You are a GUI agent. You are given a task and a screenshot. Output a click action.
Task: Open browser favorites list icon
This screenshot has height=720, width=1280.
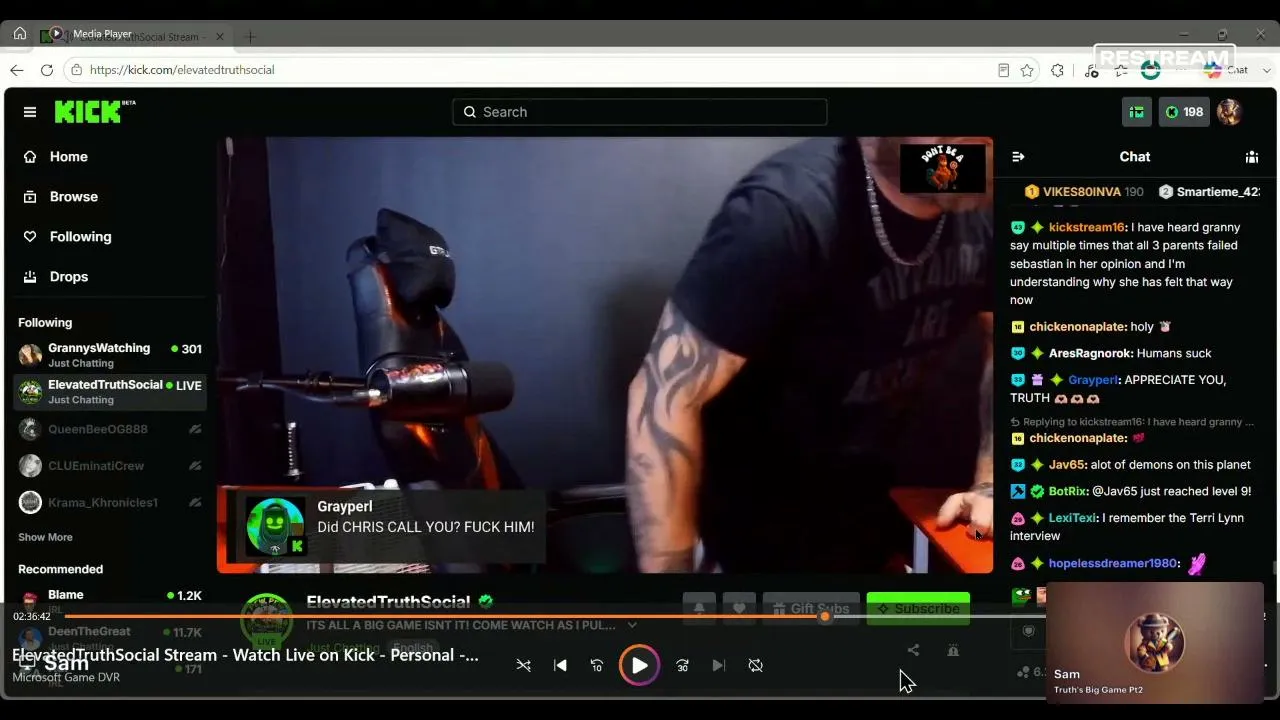click(1122, 70)
